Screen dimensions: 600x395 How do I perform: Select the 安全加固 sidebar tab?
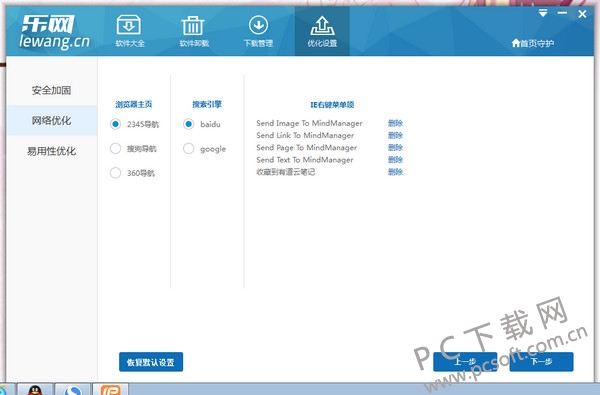pyautogui.click(x=51, y=90)
